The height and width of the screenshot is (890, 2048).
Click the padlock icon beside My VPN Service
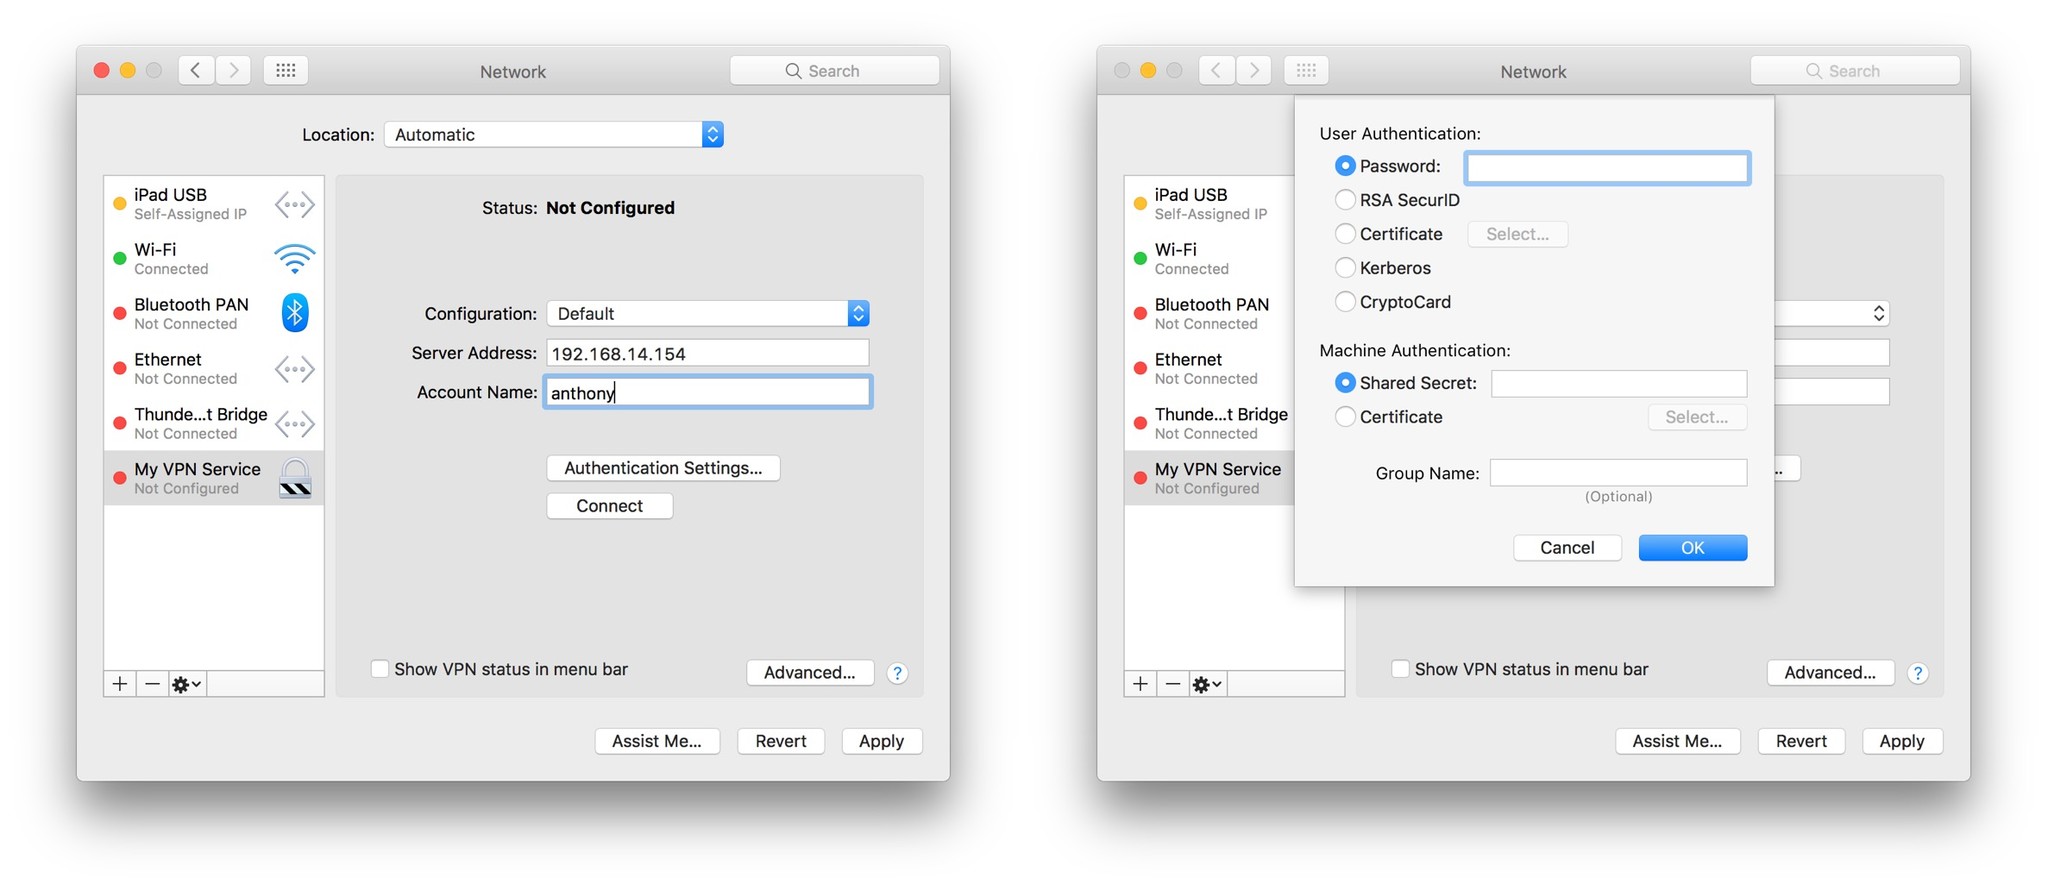coord(295,478)
